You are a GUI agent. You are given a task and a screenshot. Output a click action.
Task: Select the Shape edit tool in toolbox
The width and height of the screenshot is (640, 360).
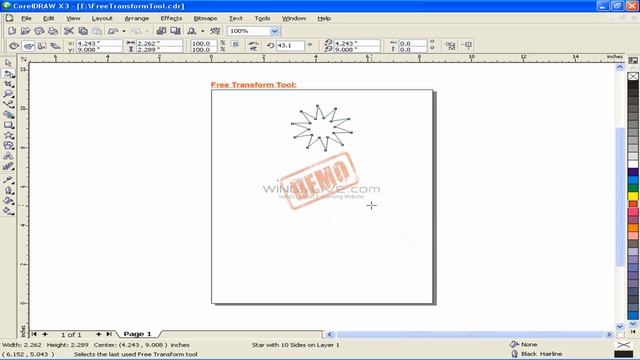coord(8,73)
